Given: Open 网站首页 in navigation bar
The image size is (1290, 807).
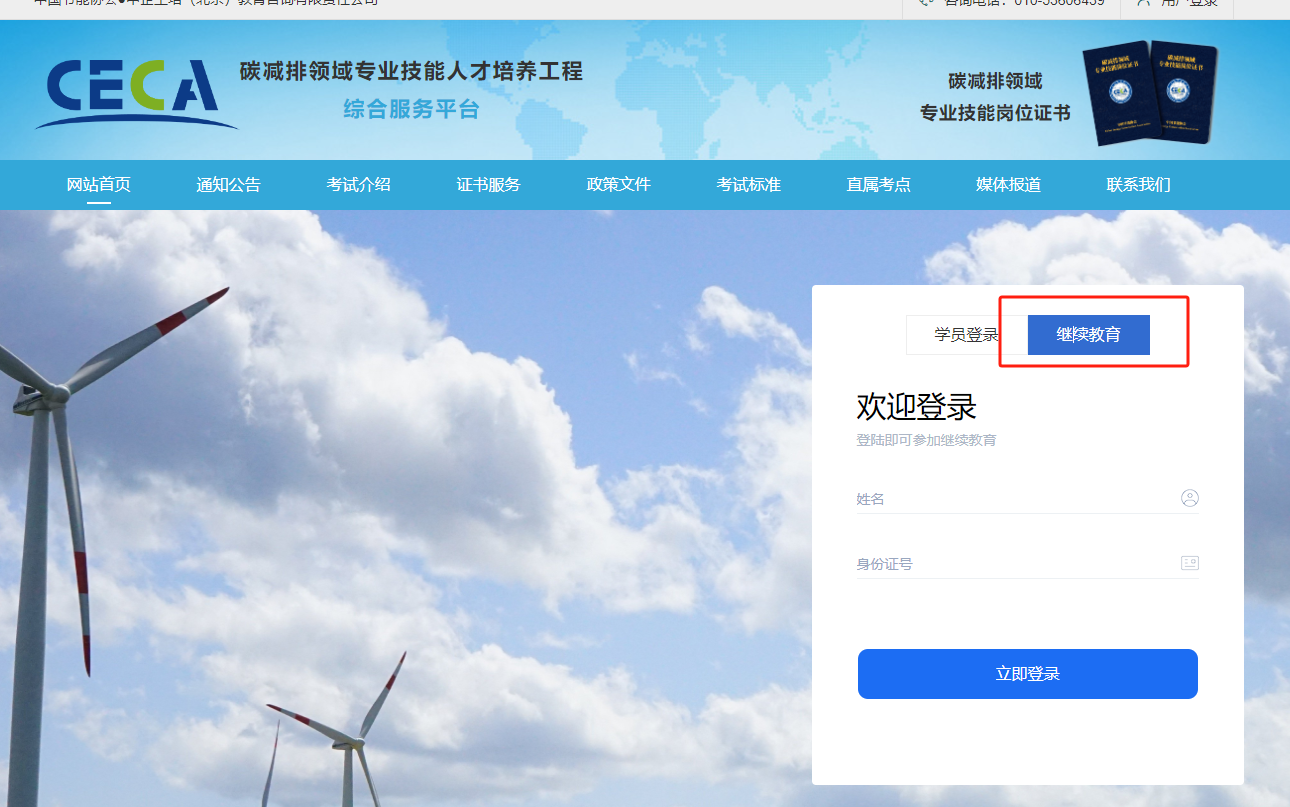Looking at the screenshot, I should [x=99, y=185].
